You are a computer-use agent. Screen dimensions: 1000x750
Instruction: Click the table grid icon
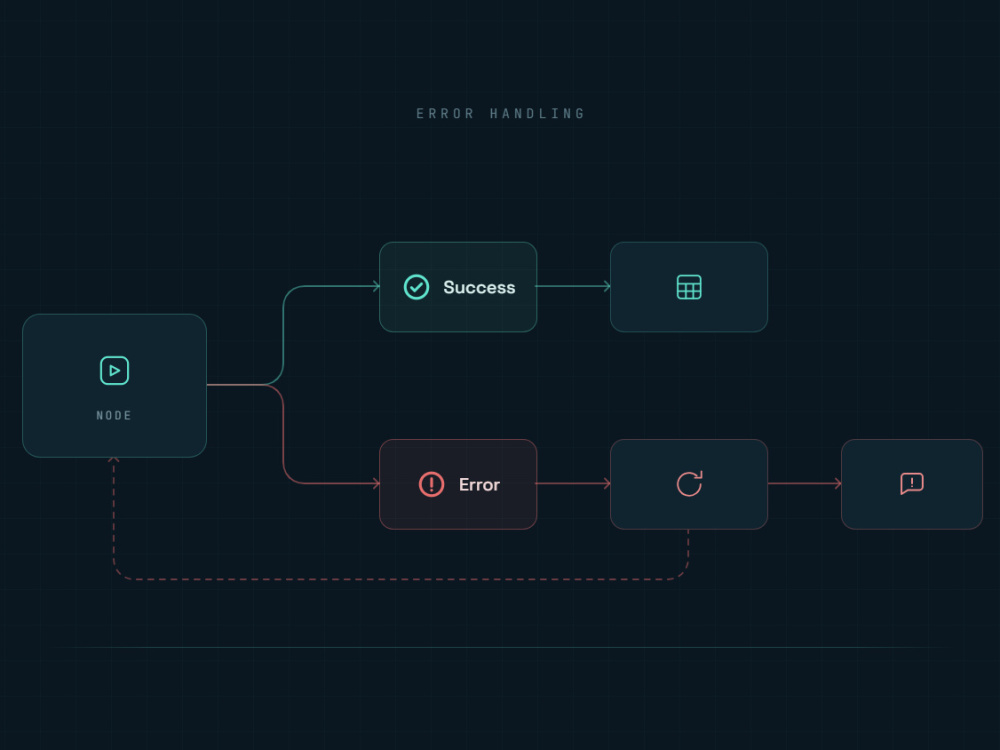(x=689, y=287)
